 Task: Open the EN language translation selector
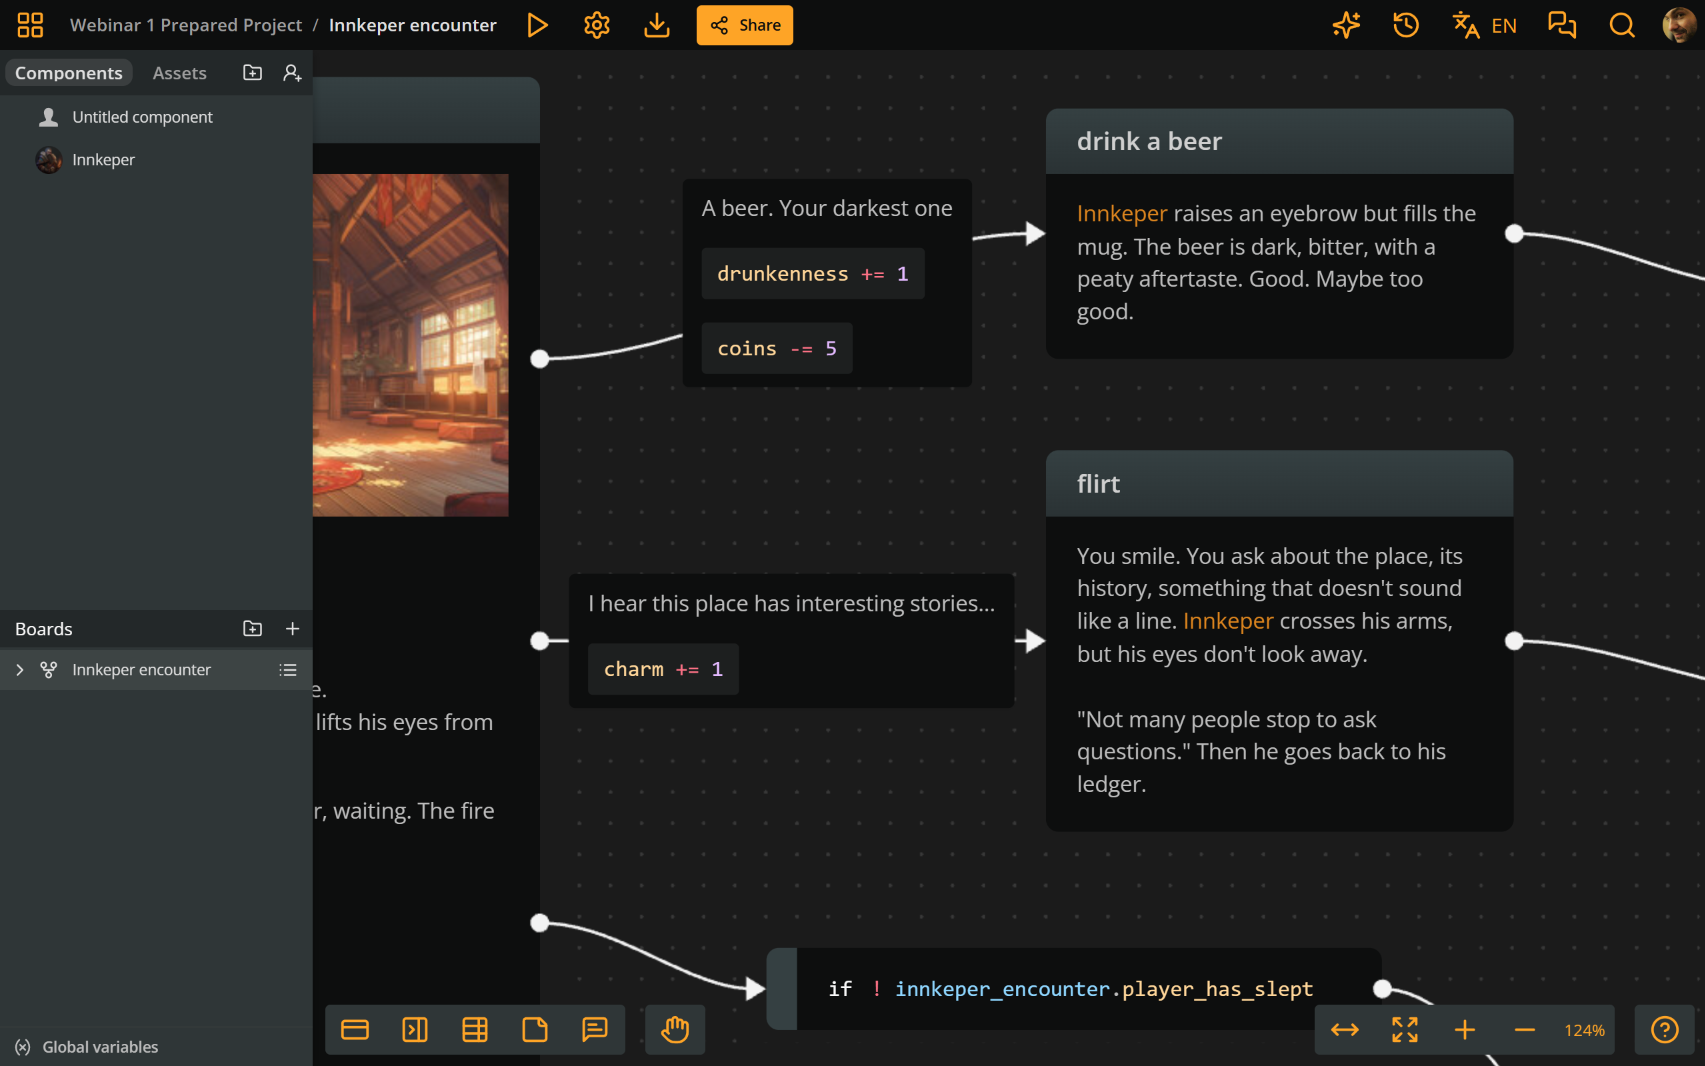(x=1485, y=25)
